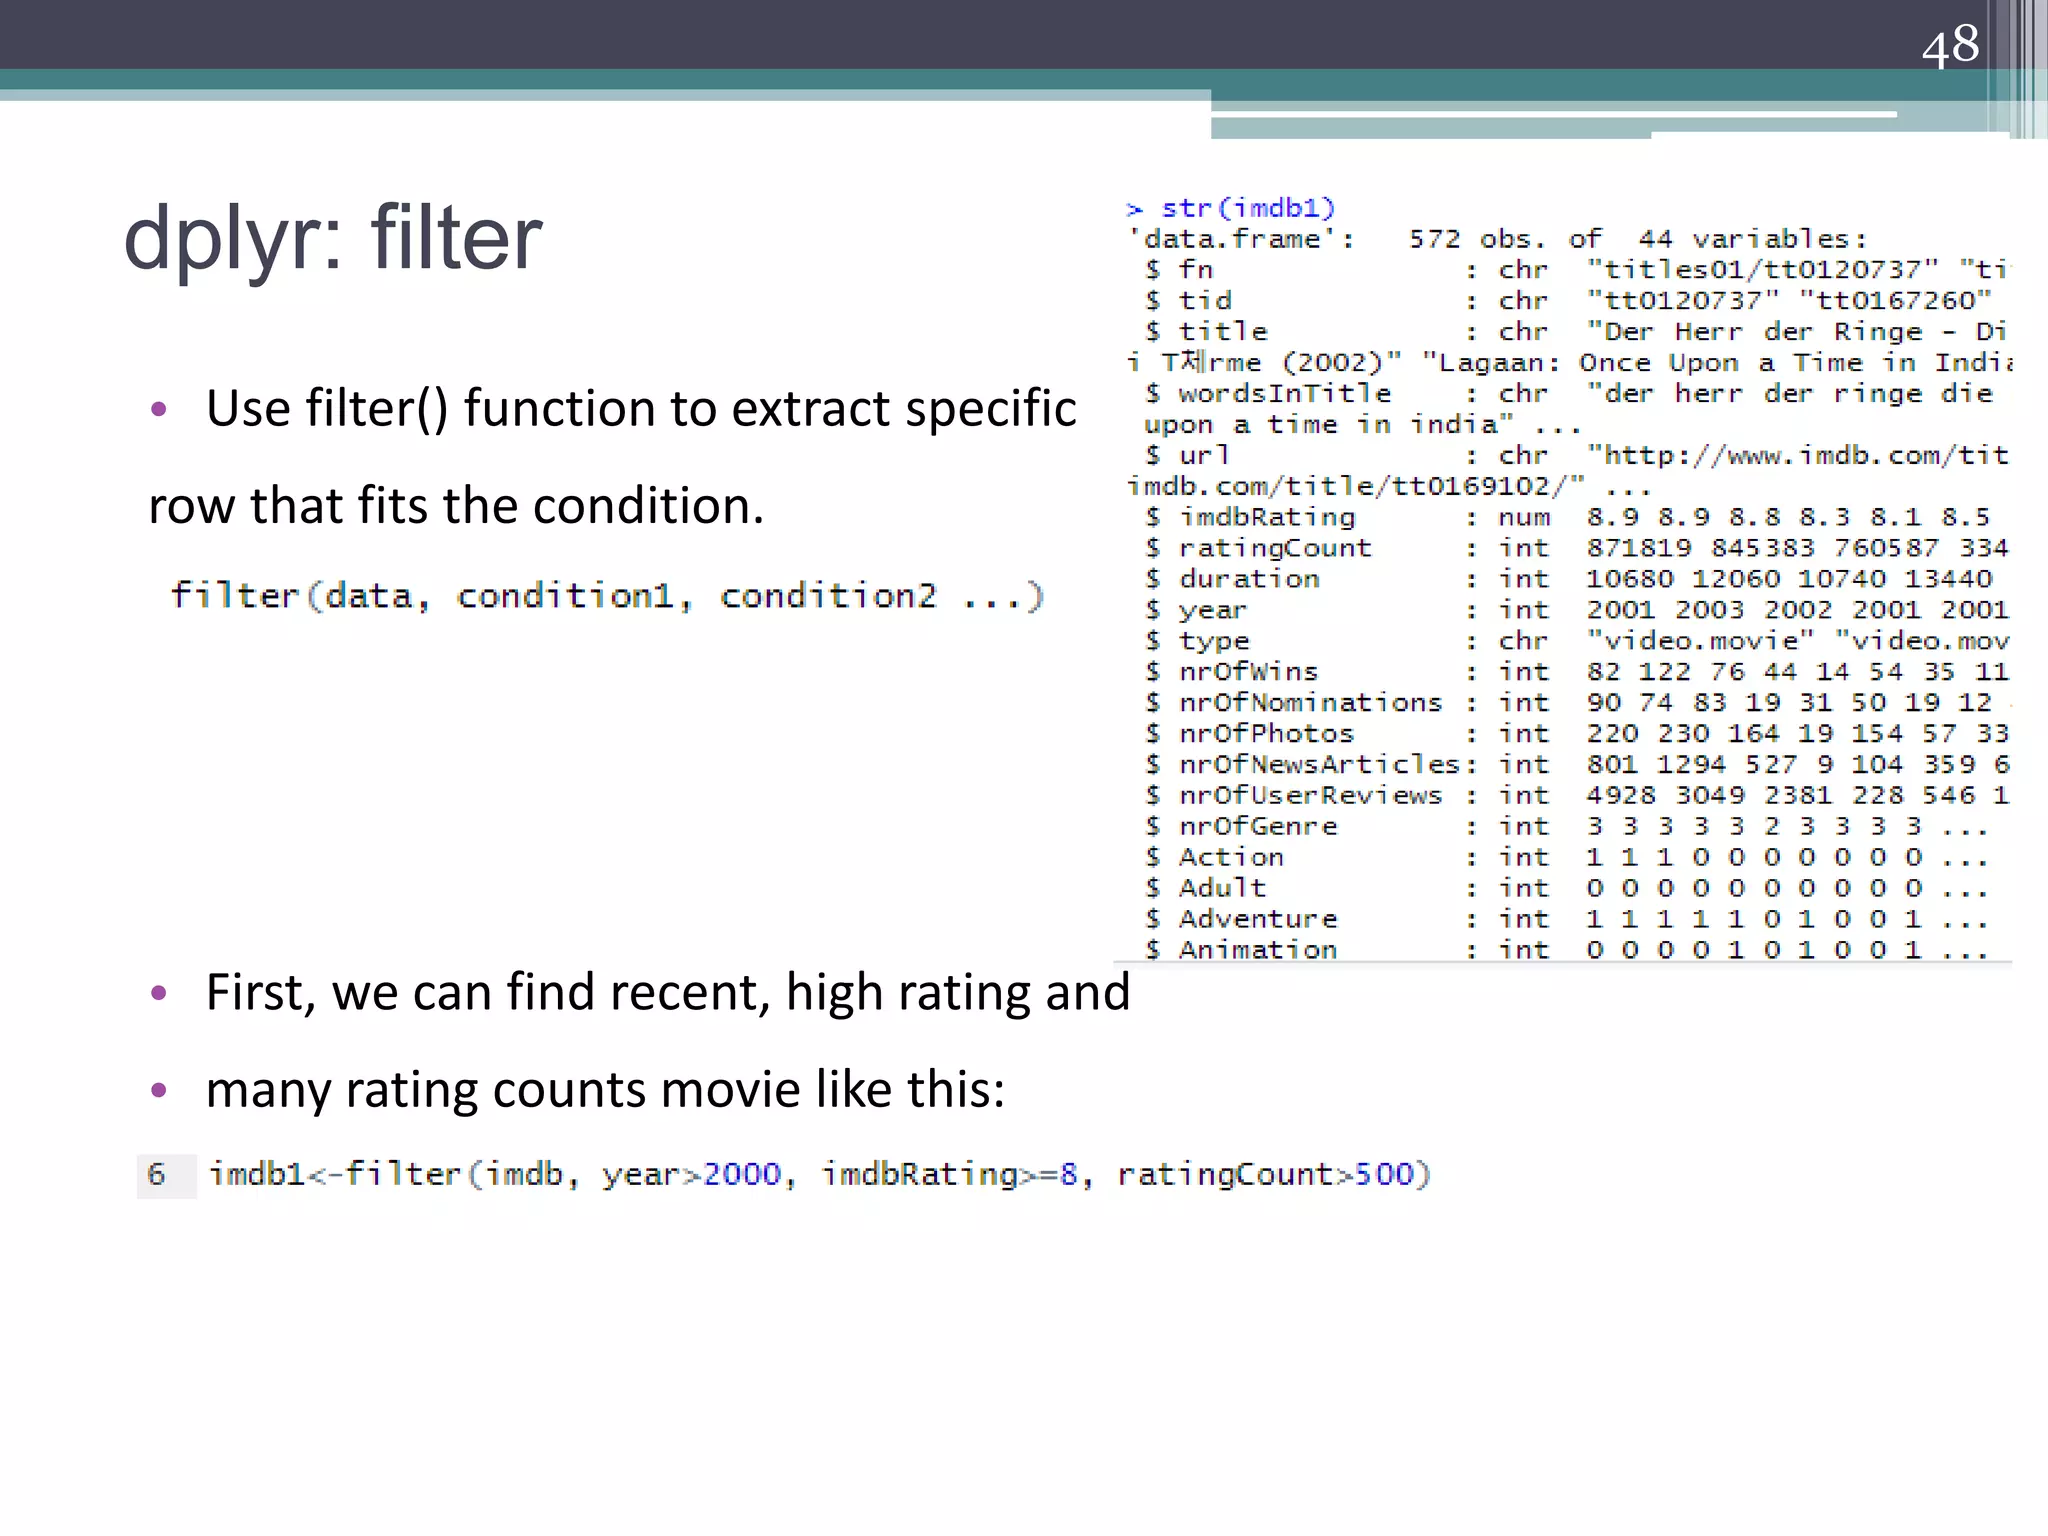Select the '$ nrOfUserReviews' variable row
This screenshot has width=2048, height=1536.
coord(1576,797)
